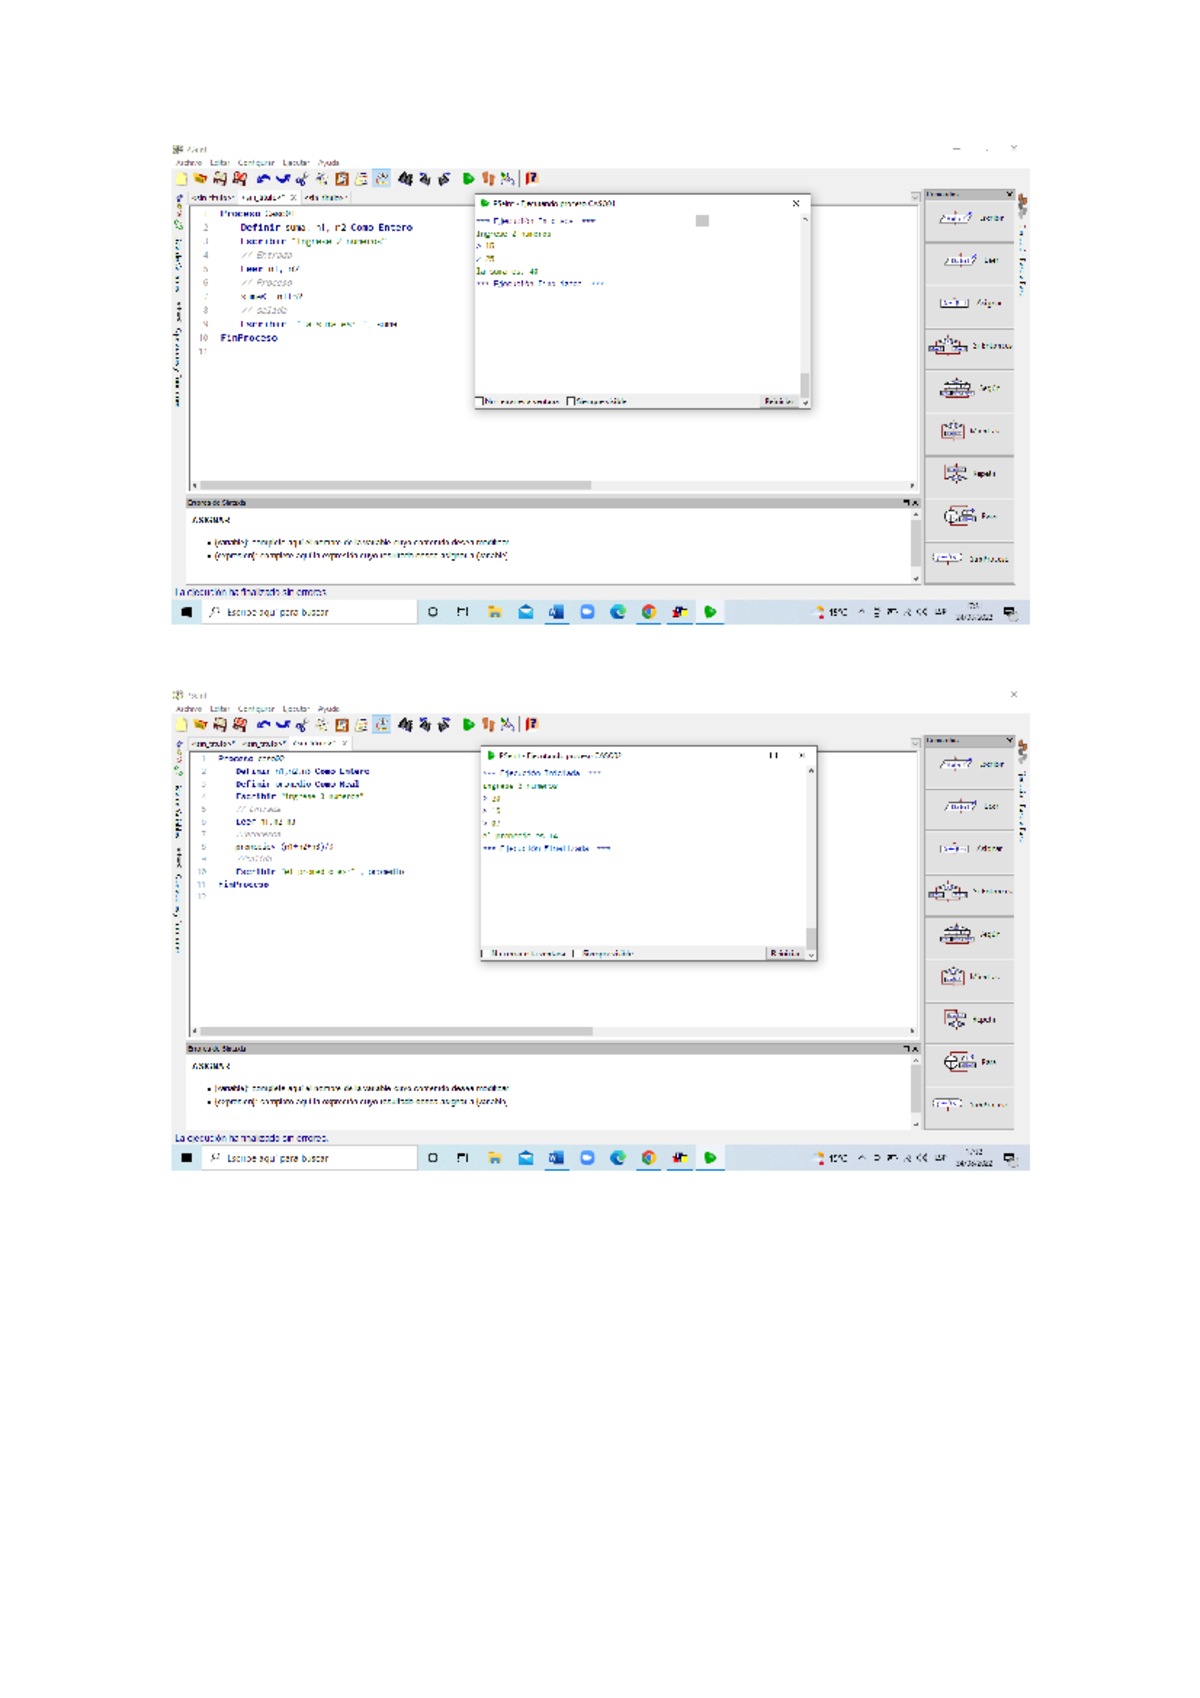Toggle 'Siempre visible' checkbox in lower console
The height and width of the screenshot is (1698, 1200).
click(x=576, y=954)
